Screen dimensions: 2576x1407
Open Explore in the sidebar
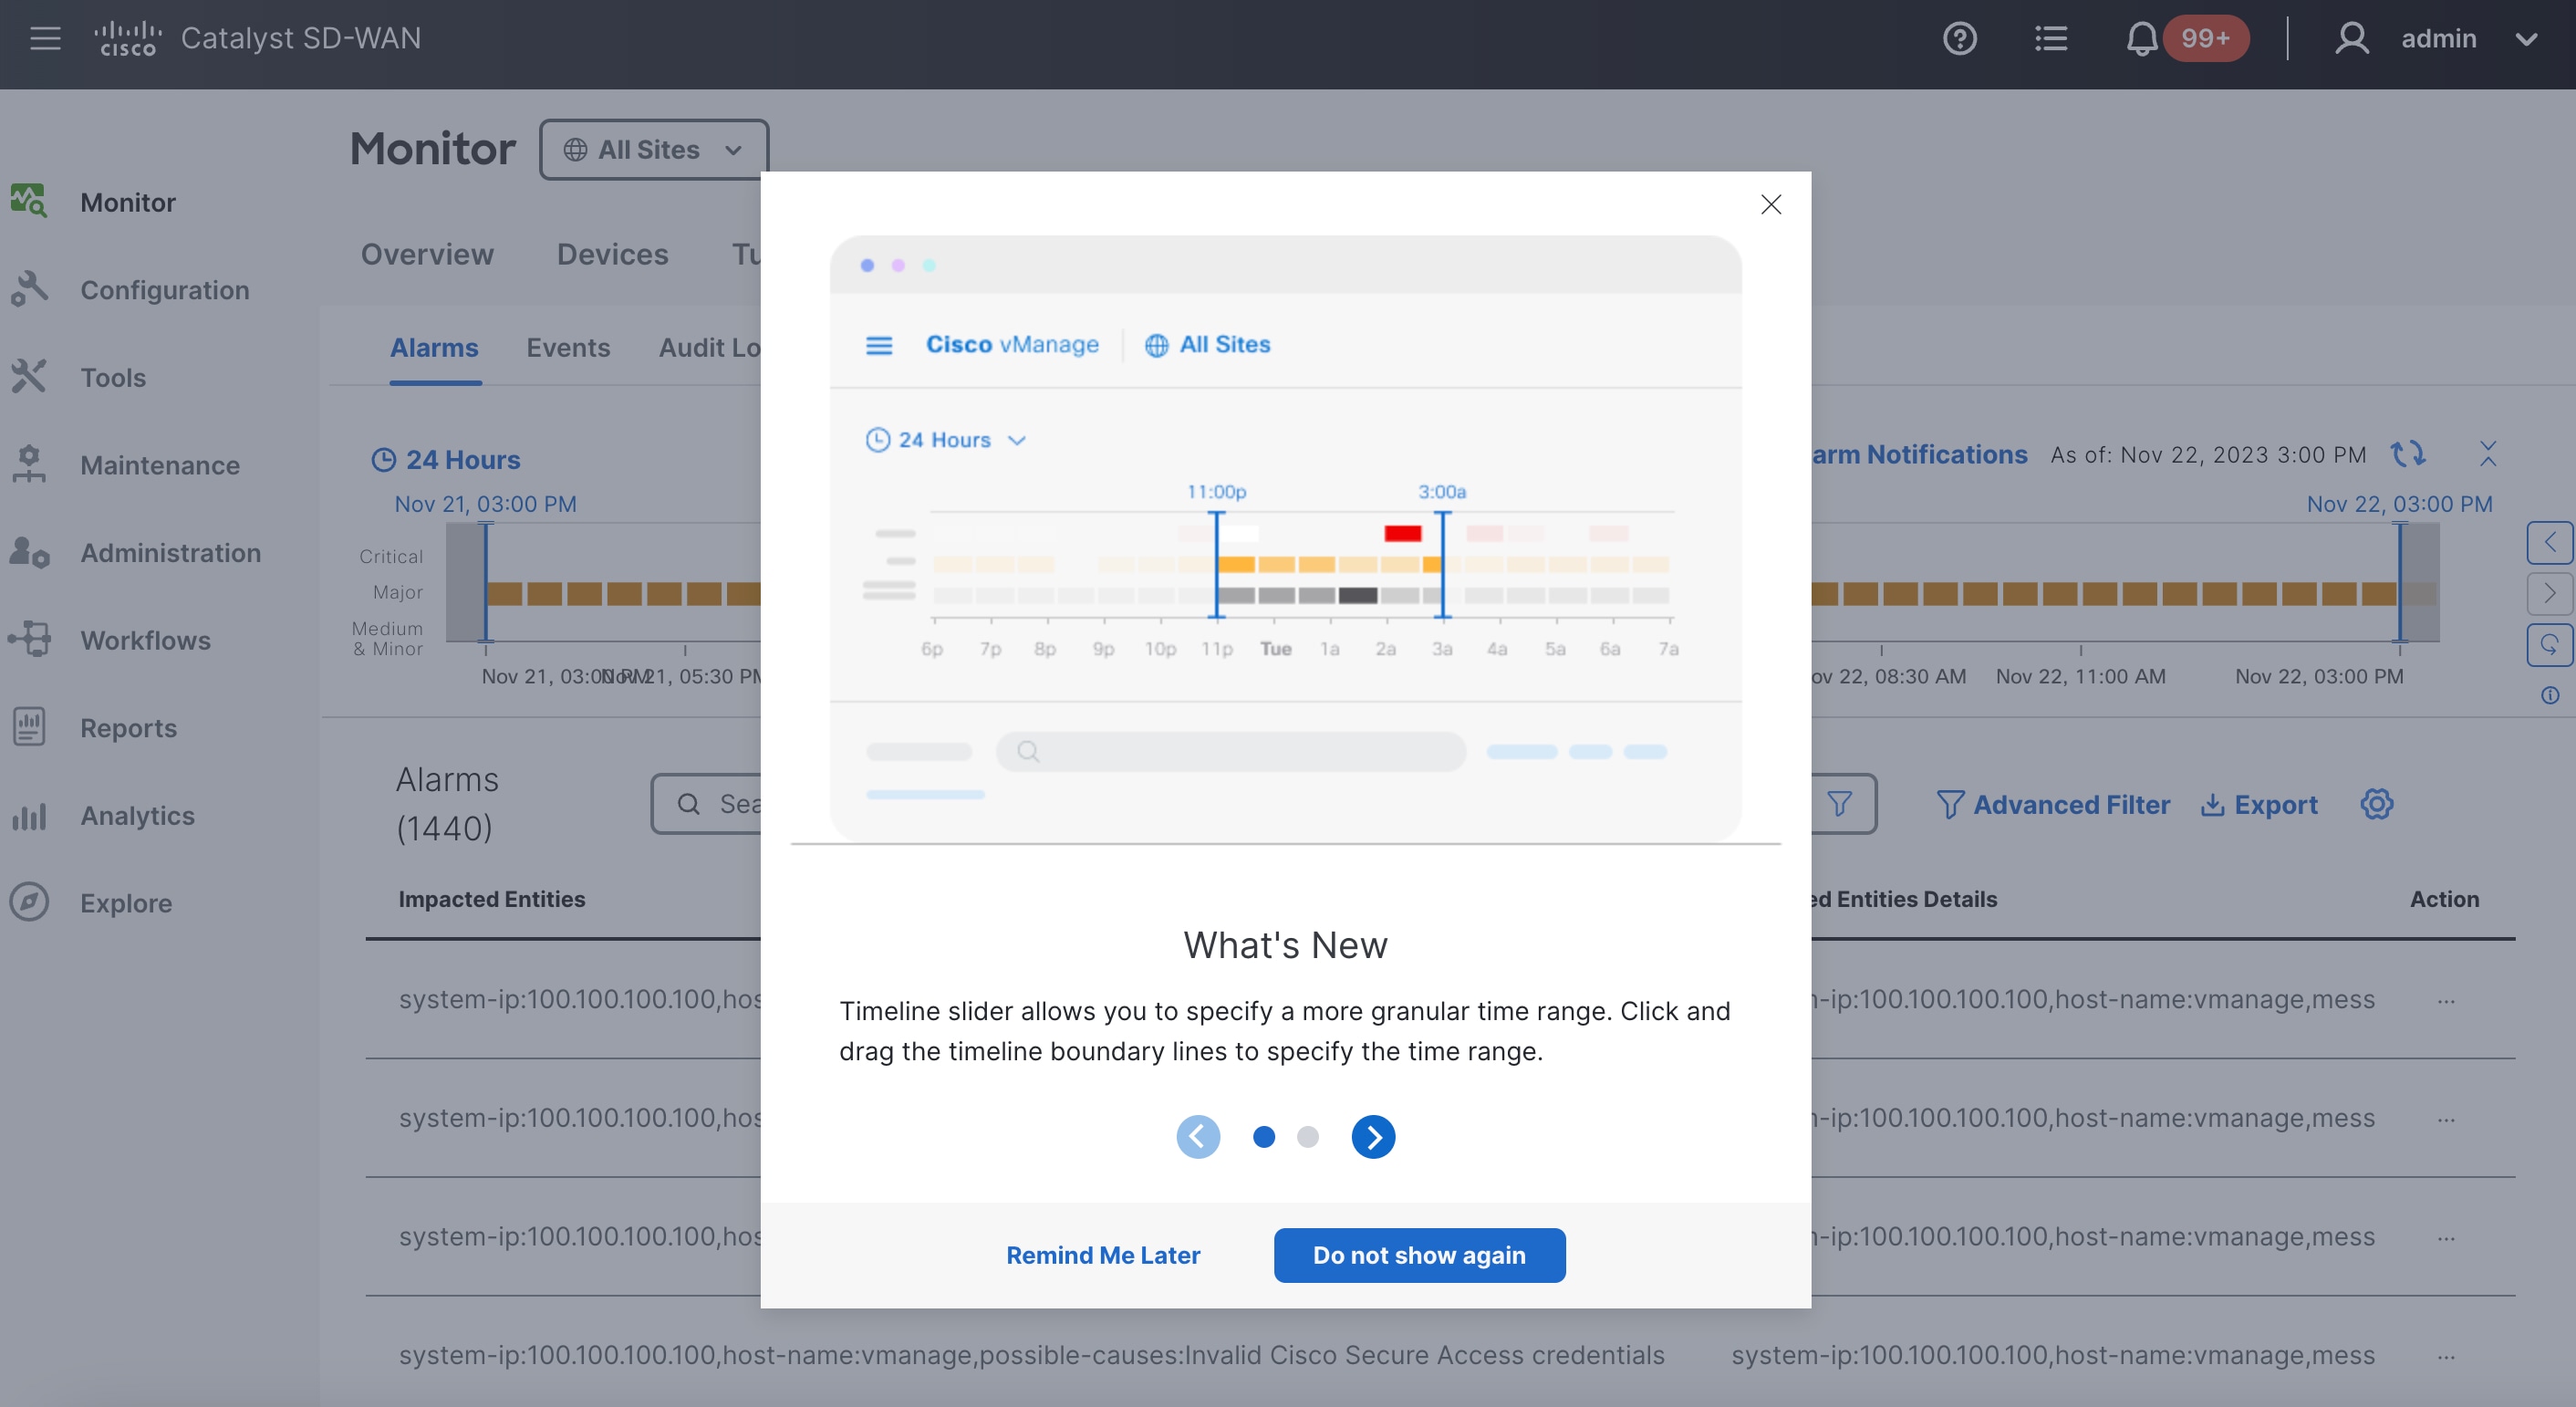pyautogui.click(x=126, y=903)
